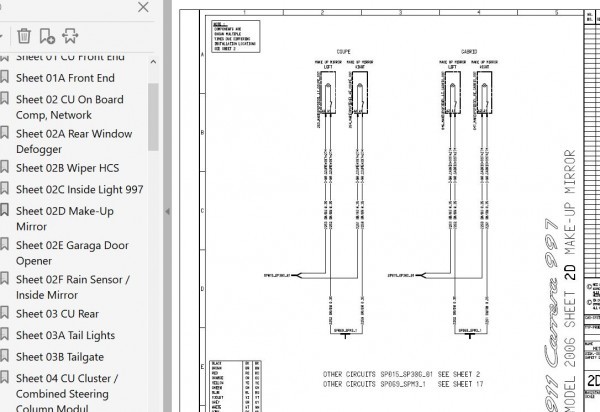Open bookmark Sheet 04 CU Cluster / Combined Steering
The height and width of the screenshot is (412, 600).
click(x=67, y=392)
